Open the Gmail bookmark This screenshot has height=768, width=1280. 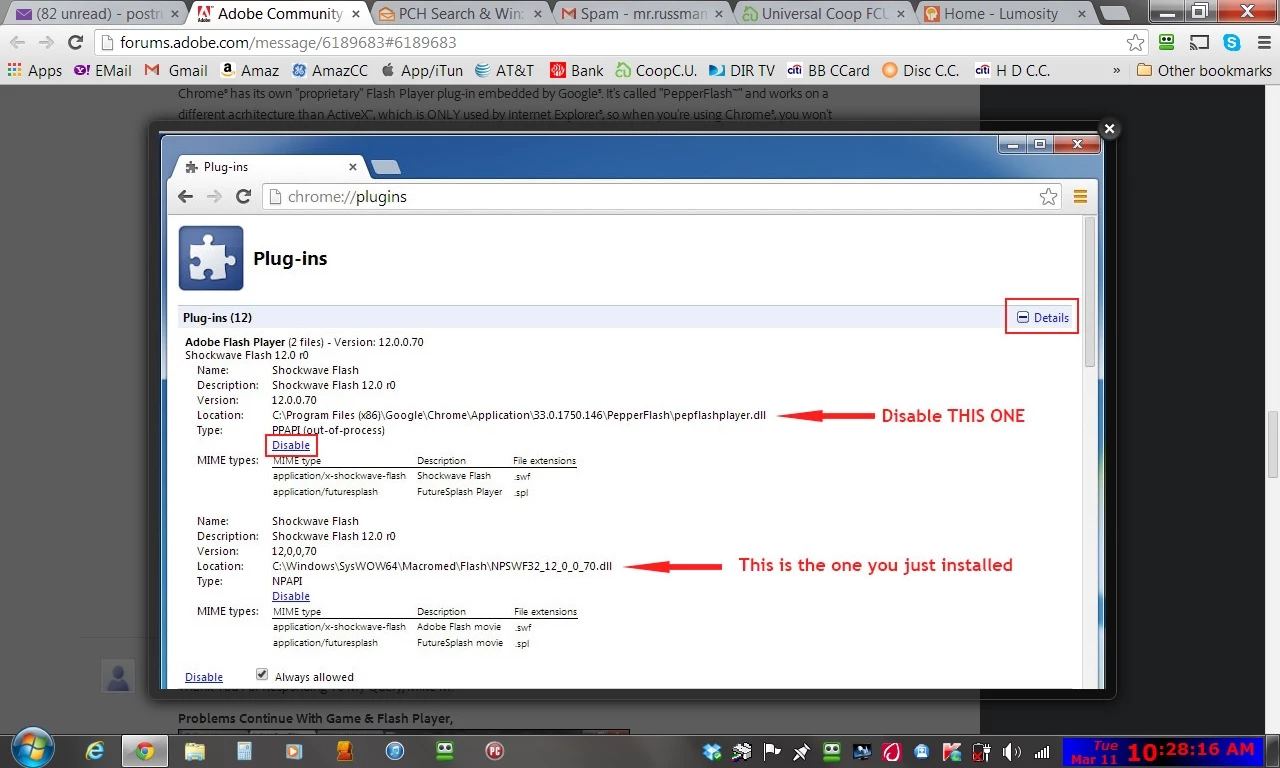click(x=177, y=70)
